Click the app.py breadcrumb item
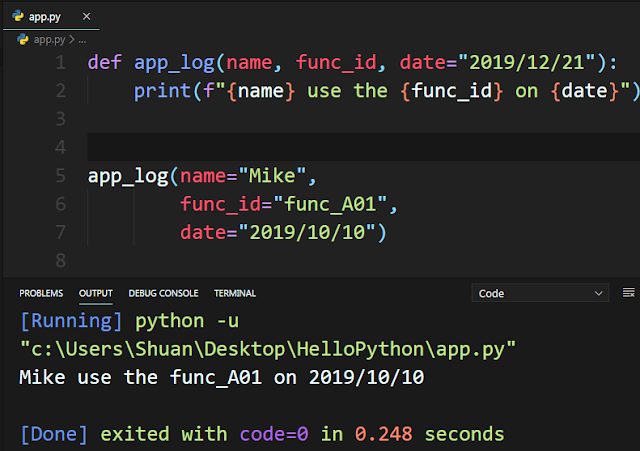 click(49, 40)
